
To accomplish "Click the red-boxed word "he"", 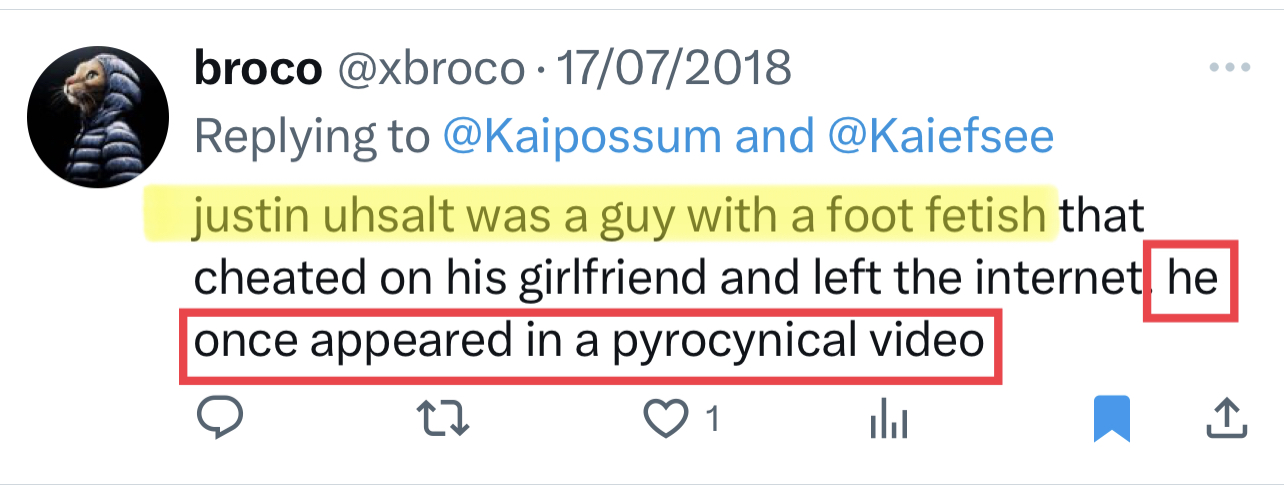I will [x=1194, y=279].
